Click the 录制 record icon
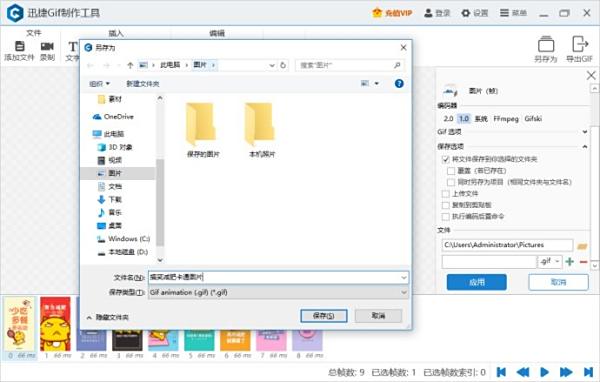The width and height of the screenshot is (600, 382). (x=47, y=46)
